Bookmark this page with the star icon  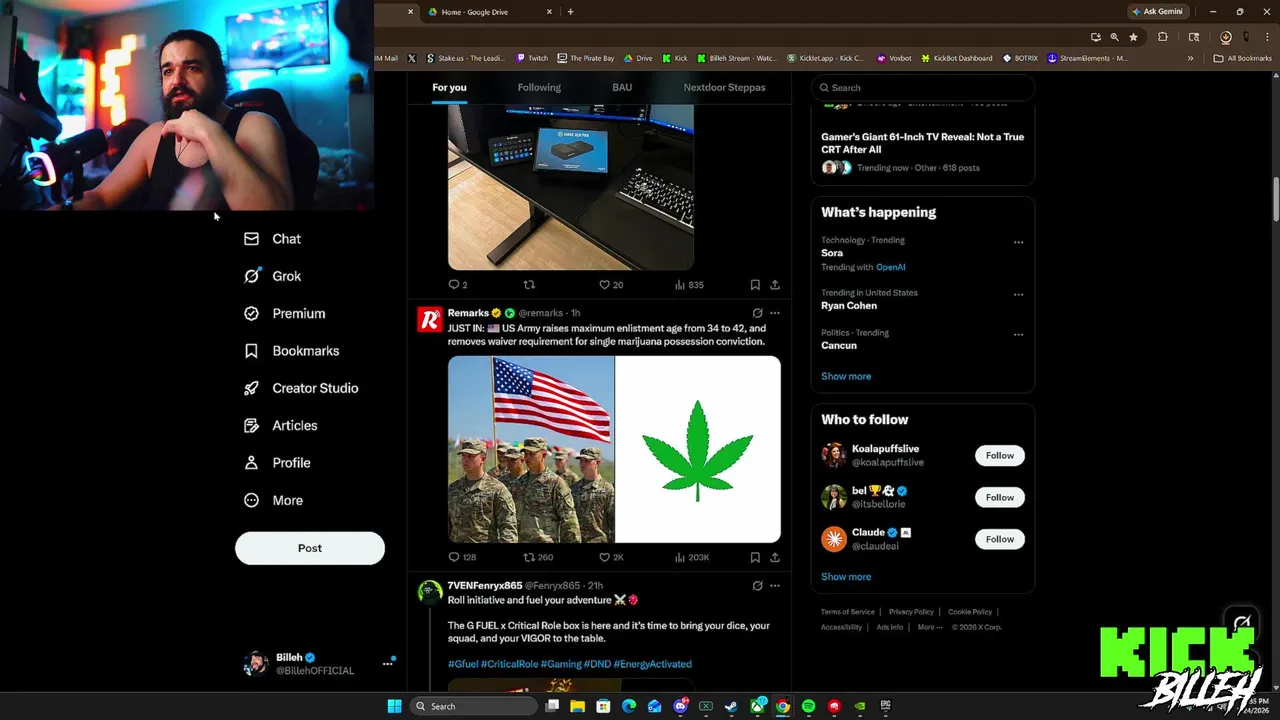coord(1133,37)
